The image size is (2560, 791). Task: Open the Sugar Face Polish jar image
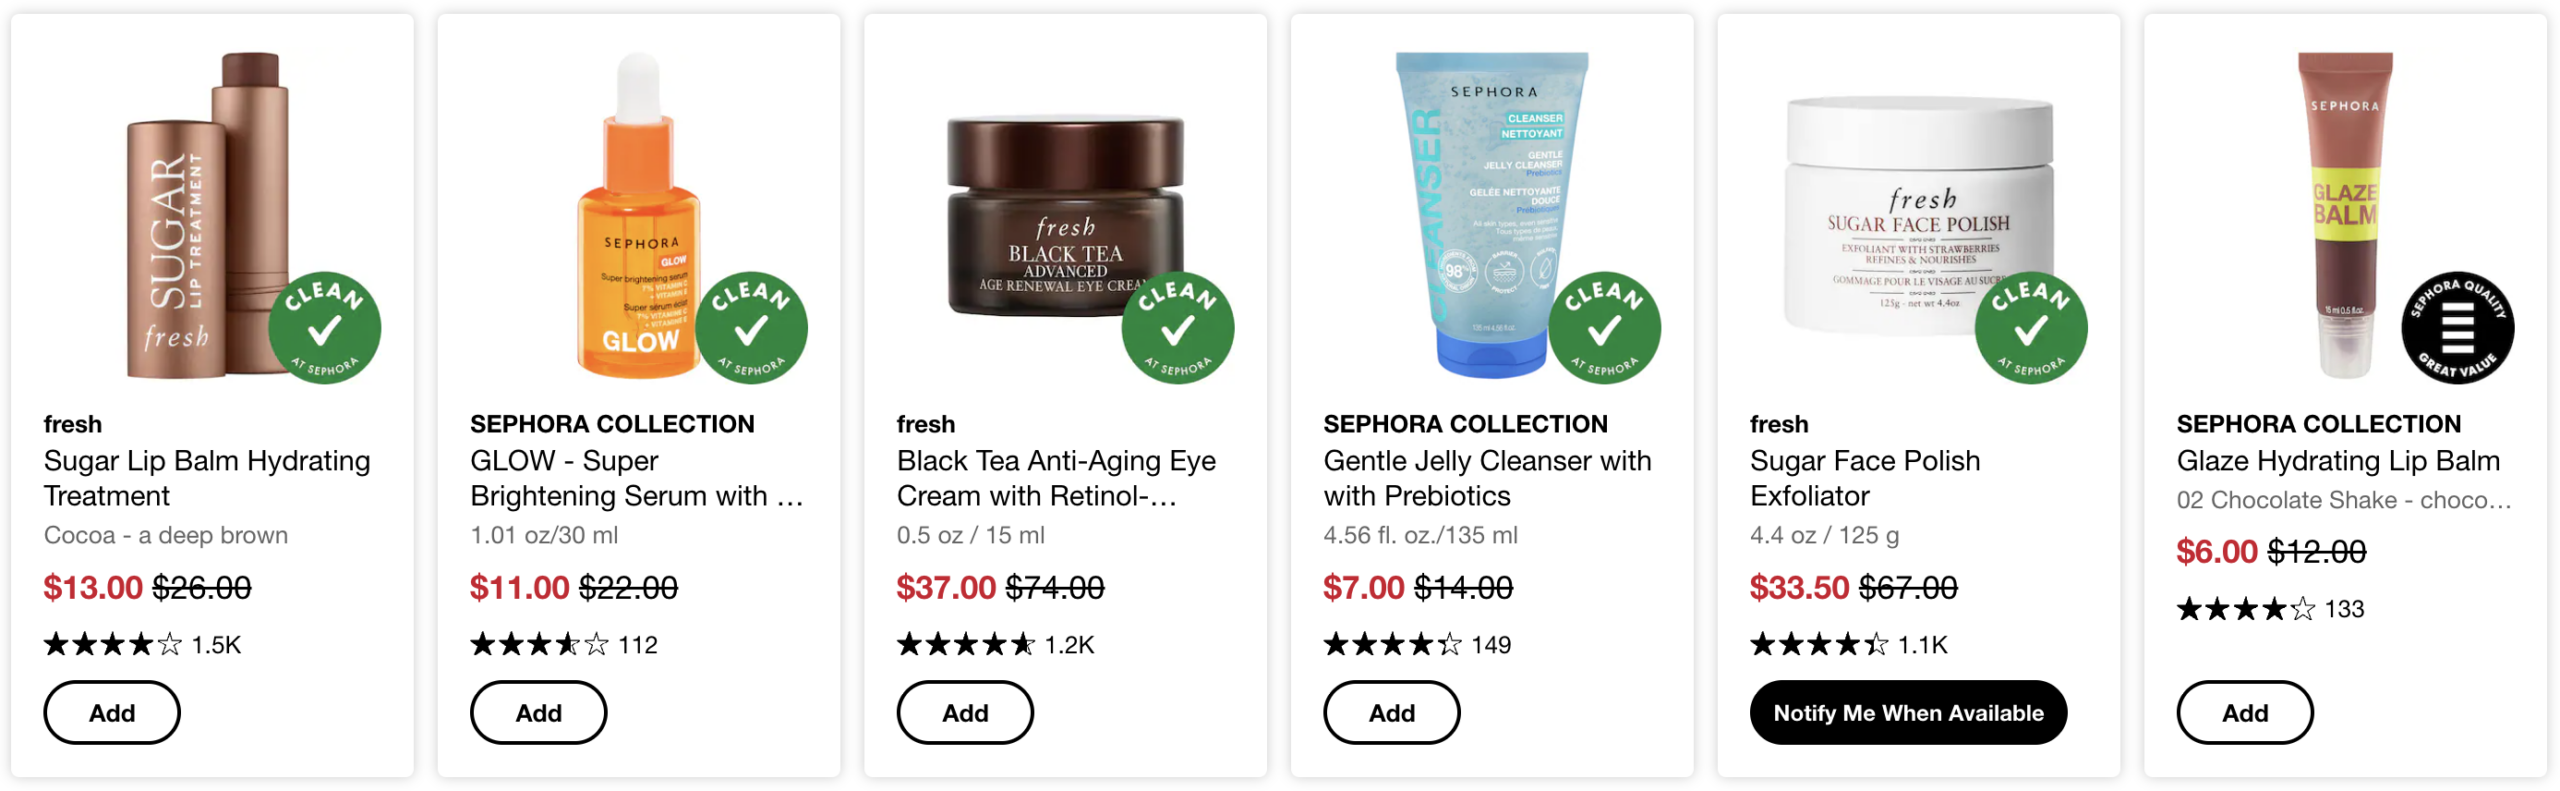pyautogui.click(x=1918, y=215)
